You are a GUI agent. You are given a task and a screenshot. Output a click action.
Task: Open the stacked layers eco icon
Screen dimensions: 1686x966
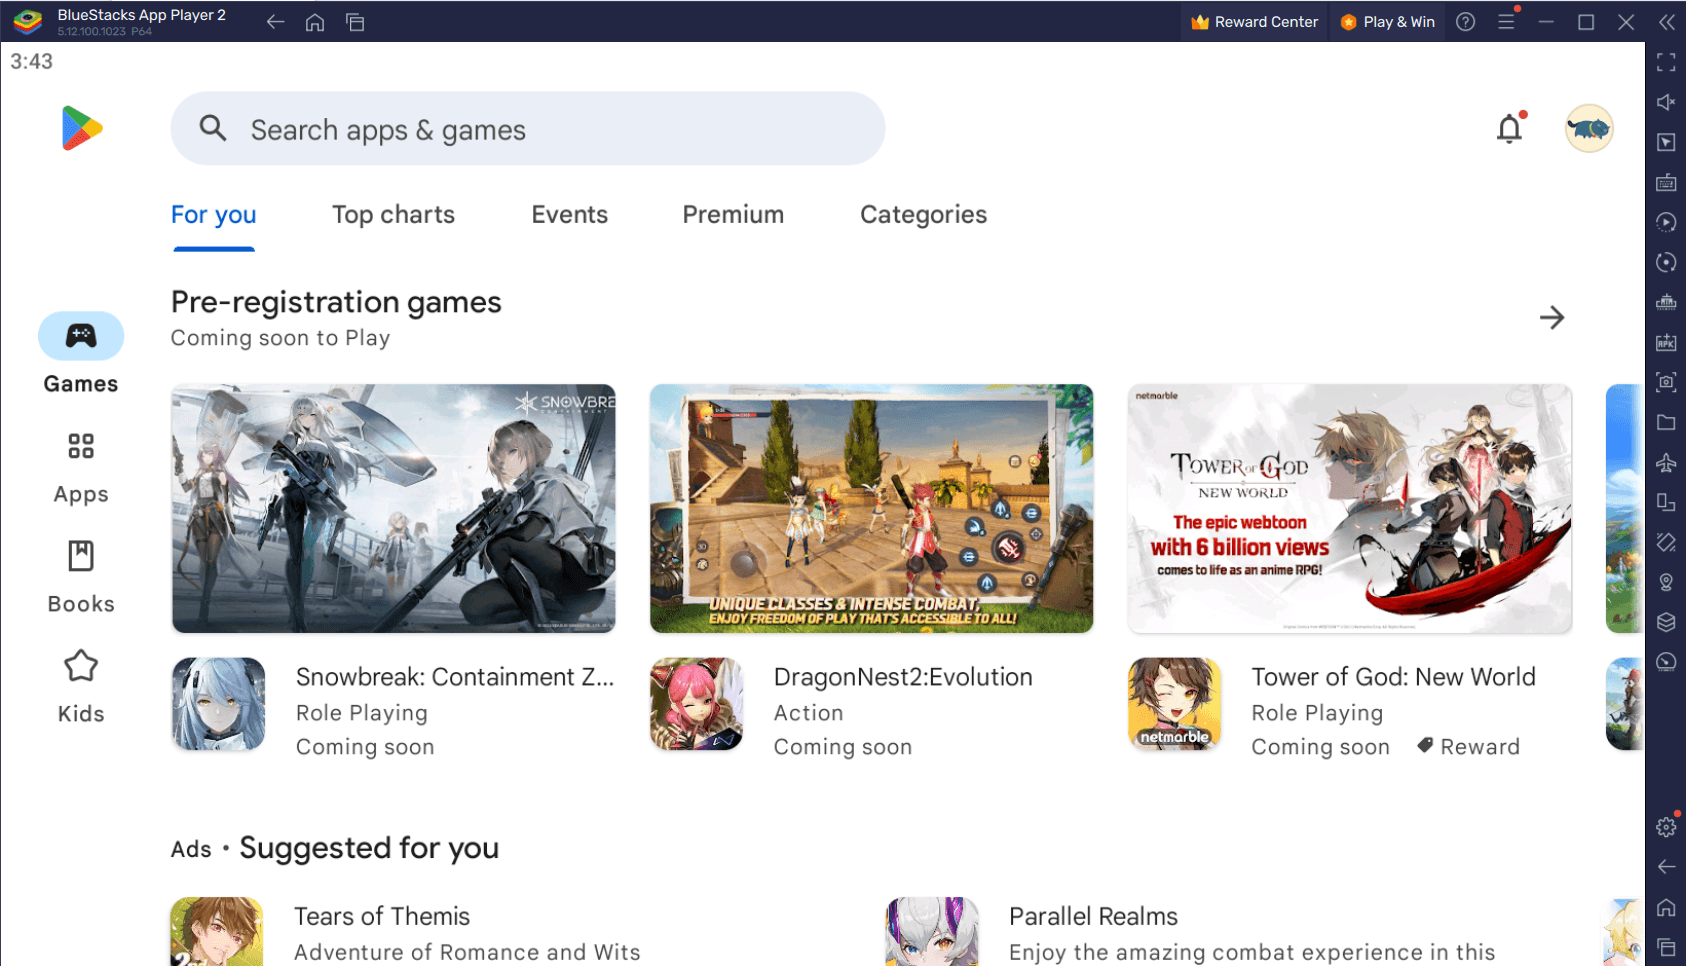coord(1666,622)
